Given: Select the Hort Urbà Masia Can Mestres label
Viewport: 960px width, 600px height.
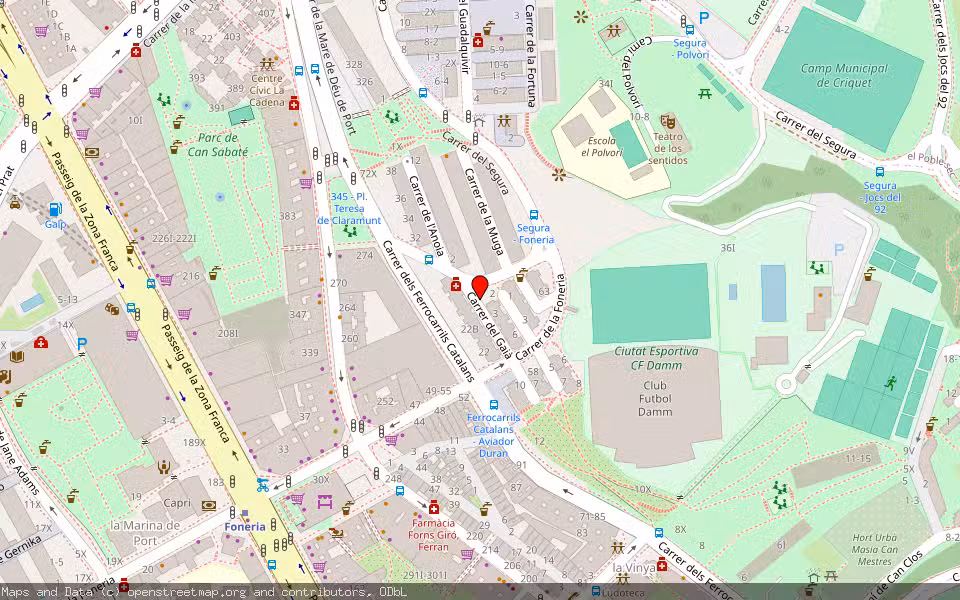Looking at the screenshot, I should 875,549.
